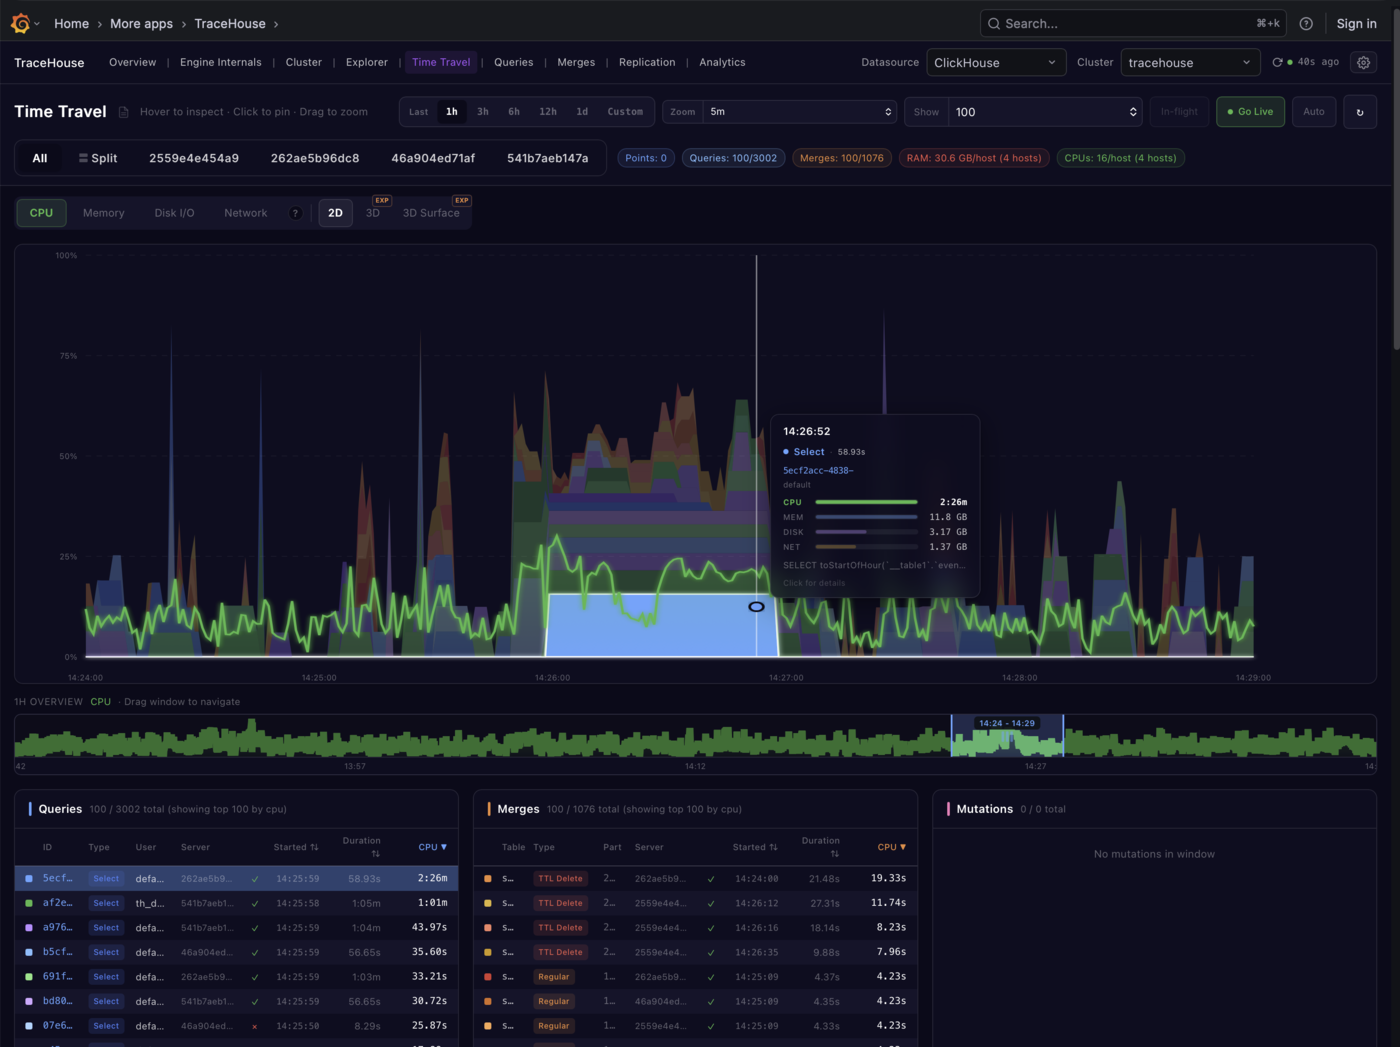Expand the chevron next to the Grafana logo

[x=38, y=24]
